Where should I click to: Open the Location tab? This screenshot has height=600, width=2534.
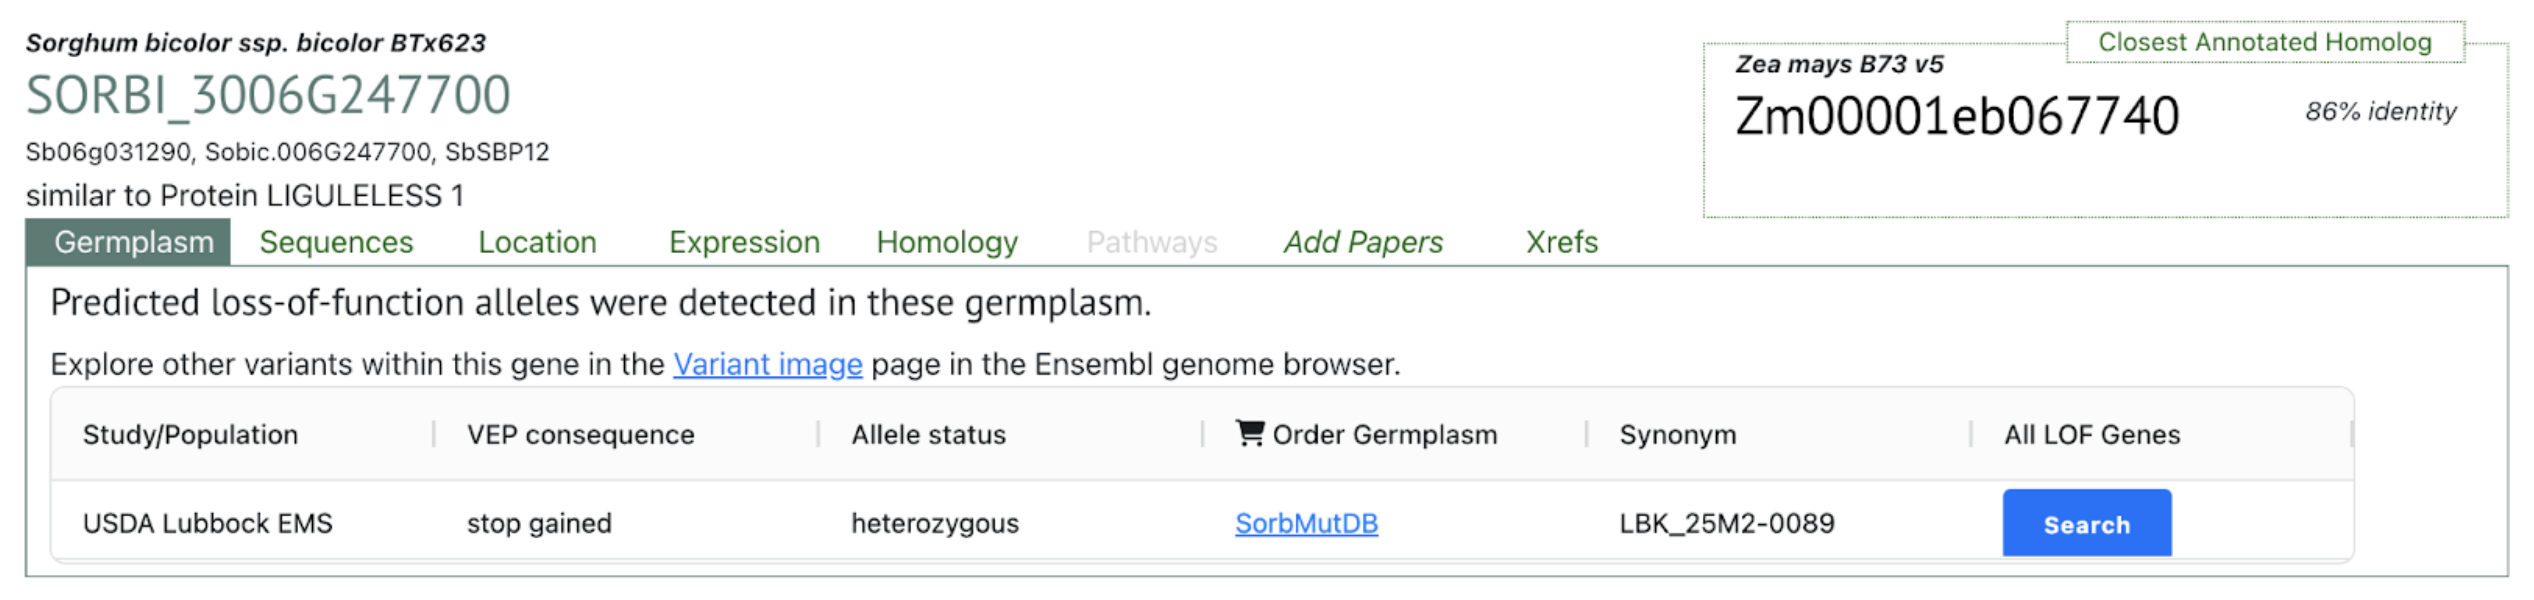[x=537, y=243]
